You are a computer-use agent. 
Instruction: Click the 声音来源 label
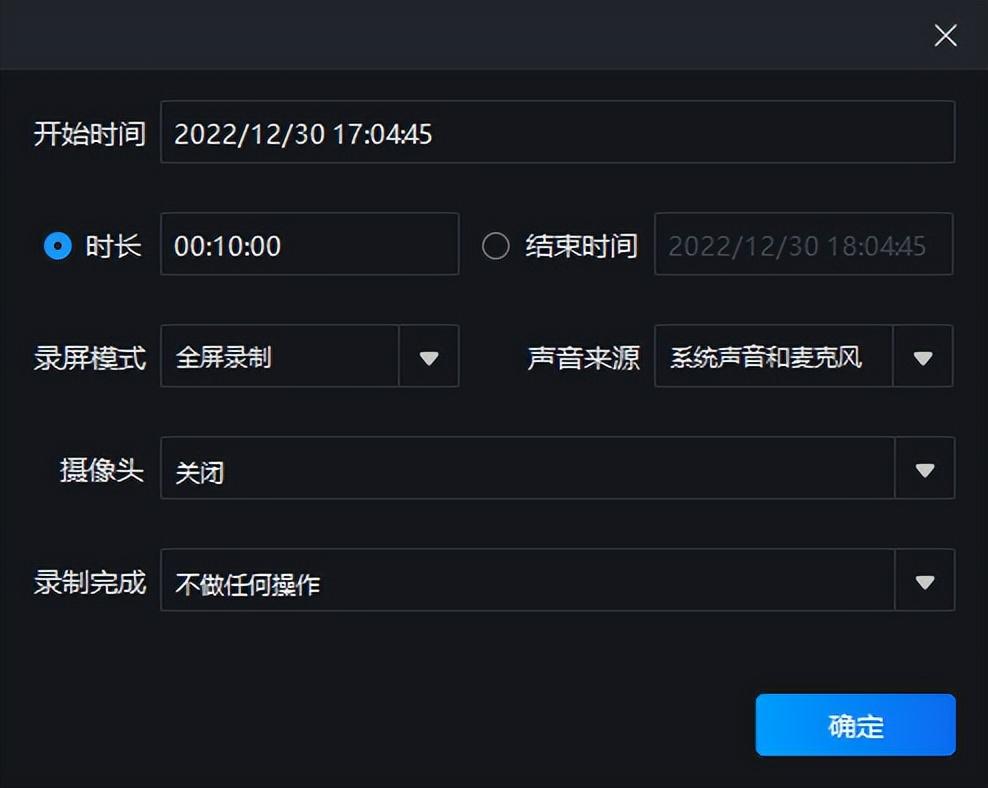(583, 358)
